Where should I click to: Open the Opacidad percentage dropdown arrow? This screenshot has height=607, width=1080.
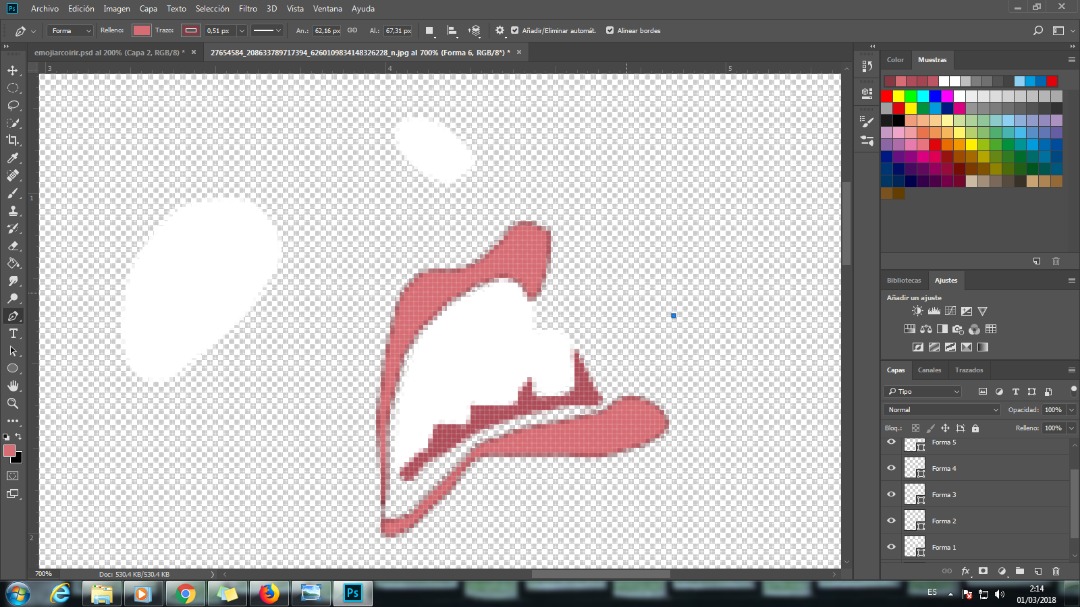click(1072, 410)
